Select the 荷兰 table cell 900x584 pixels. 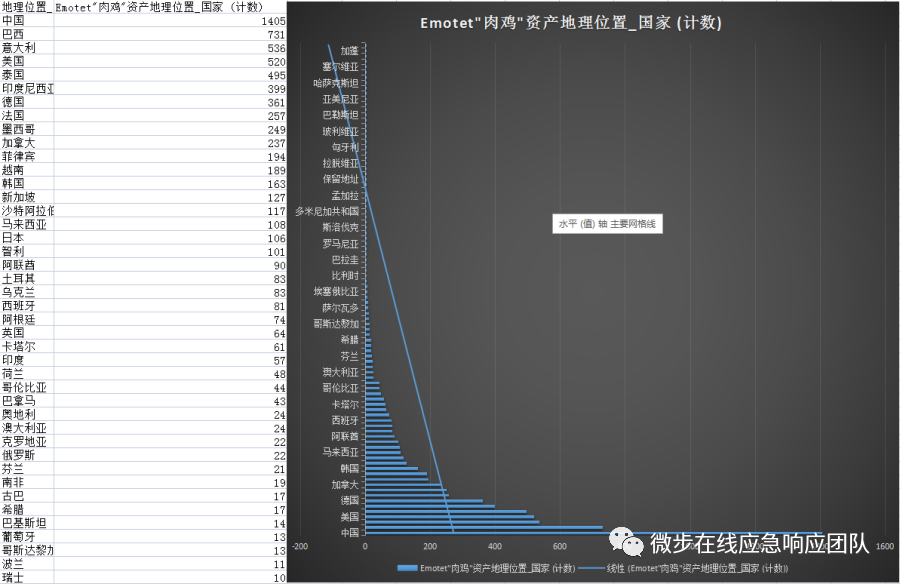(x=27, y=374)
